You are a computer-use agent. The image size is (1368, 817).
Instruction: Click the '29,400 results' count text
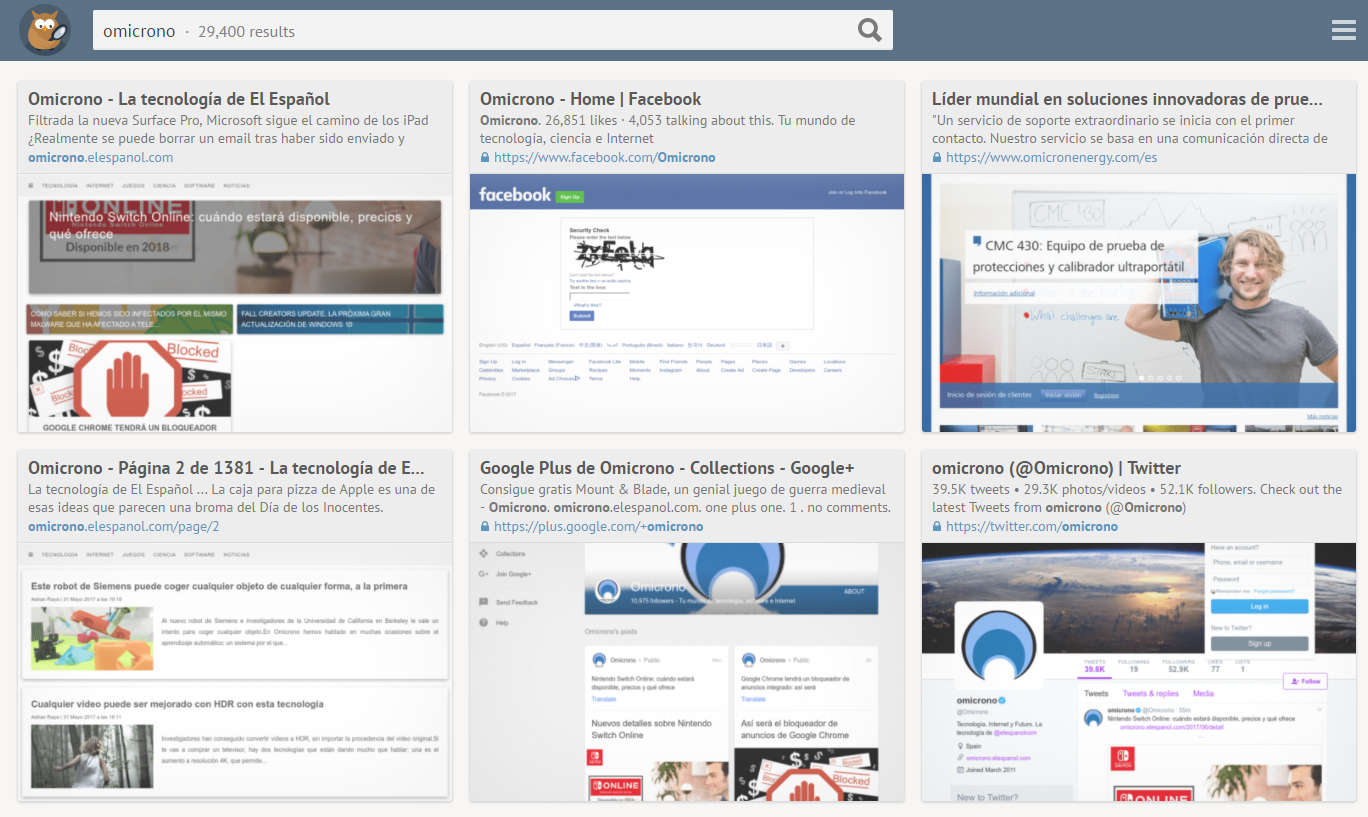pyautogui.click(x=246, y=31)
